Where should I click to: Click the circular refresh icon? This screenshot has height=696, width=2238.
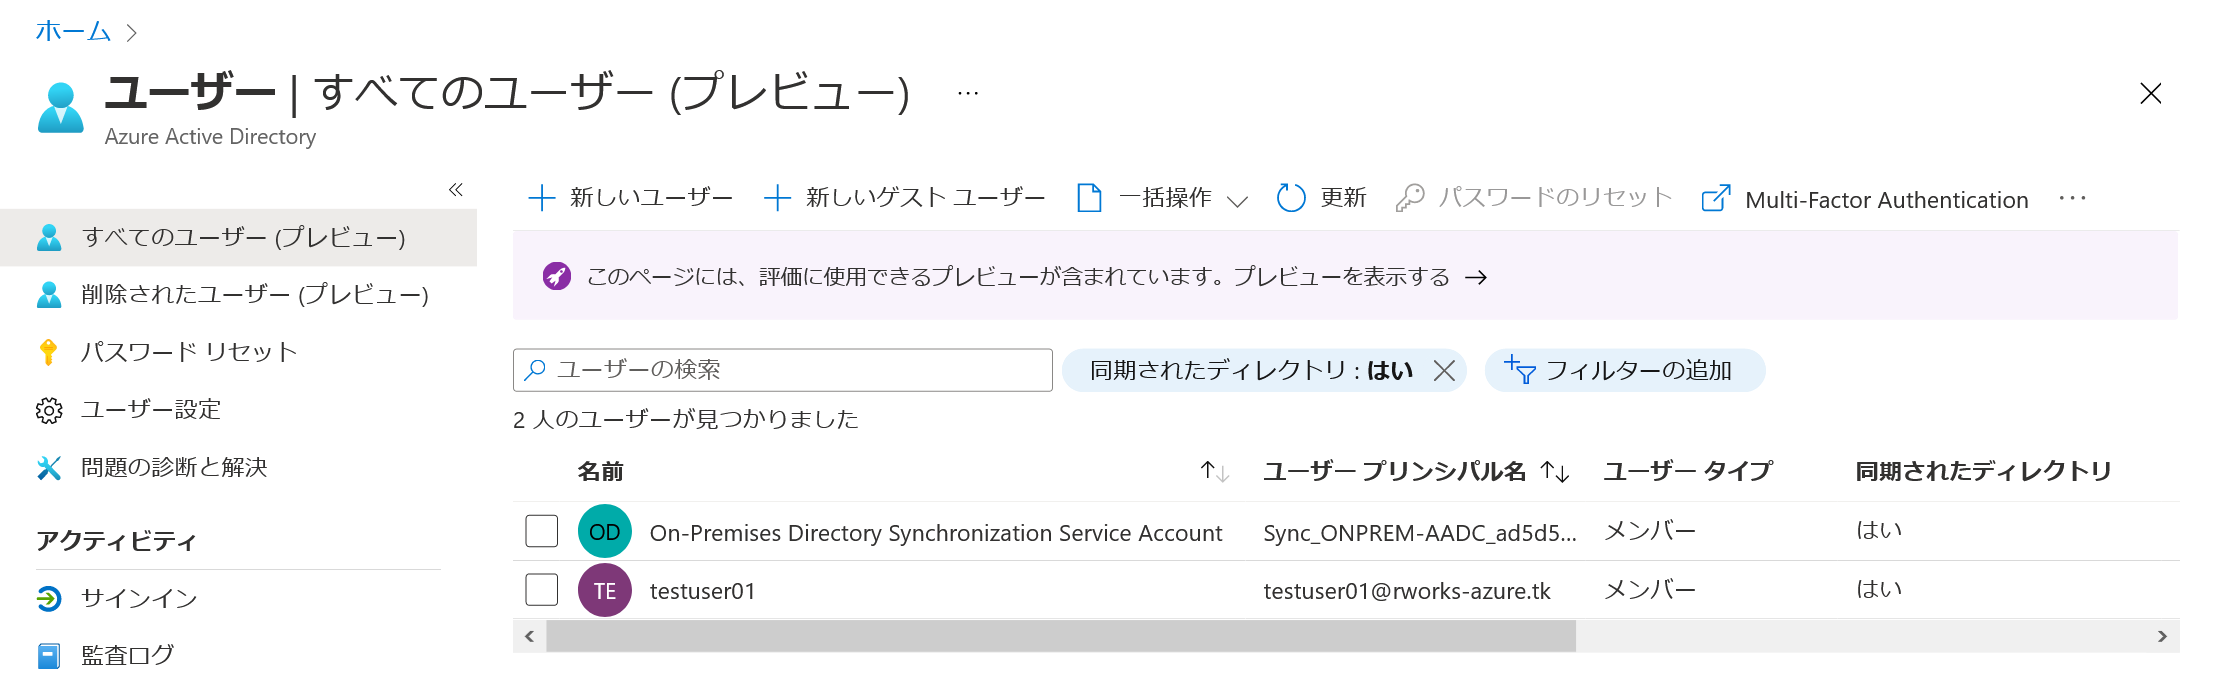point(1291,198)
